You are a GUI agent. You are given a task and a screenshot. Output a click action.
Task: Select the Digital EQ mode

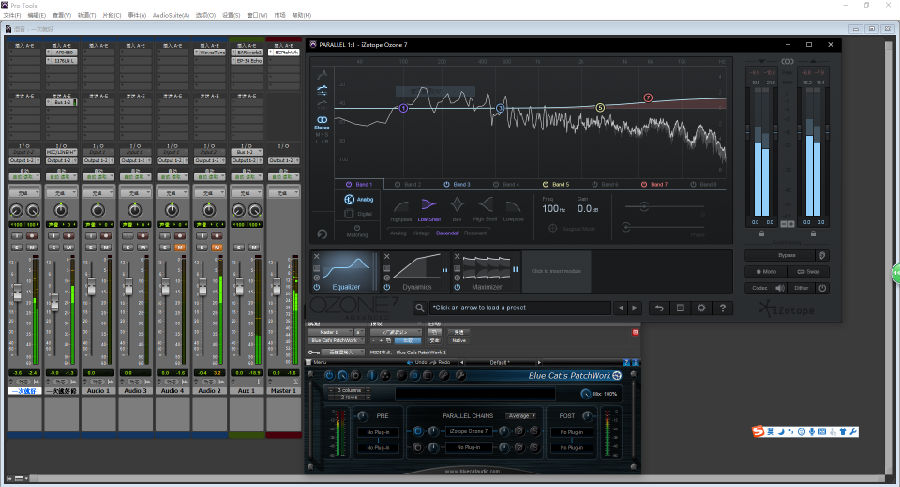click(x=358, y=214)
